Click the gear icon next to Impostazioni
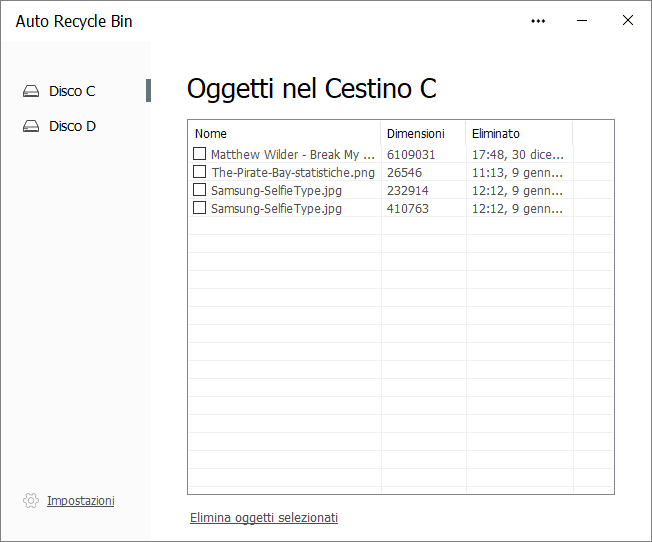 click(x=31, y=500)
